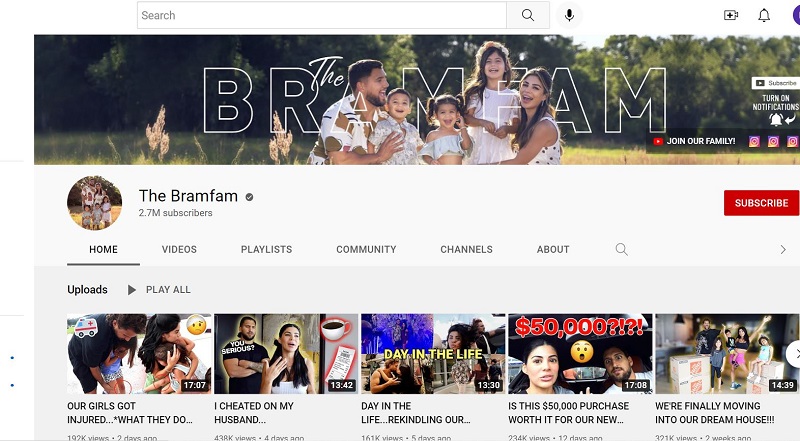Click the Play All triangle icon
800x441 pixels.
[x=131, y=290]
